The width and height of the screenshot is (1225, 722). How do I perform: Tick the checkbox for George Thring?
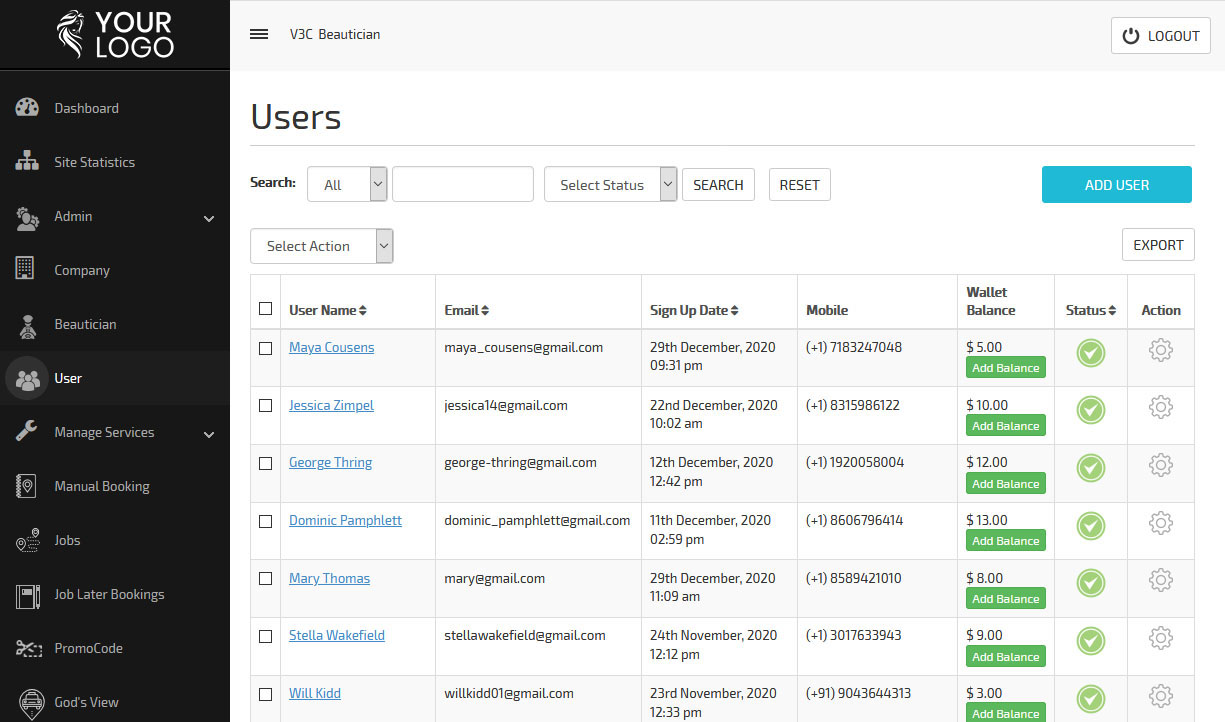pyautogui.click(x=265, y=463)
